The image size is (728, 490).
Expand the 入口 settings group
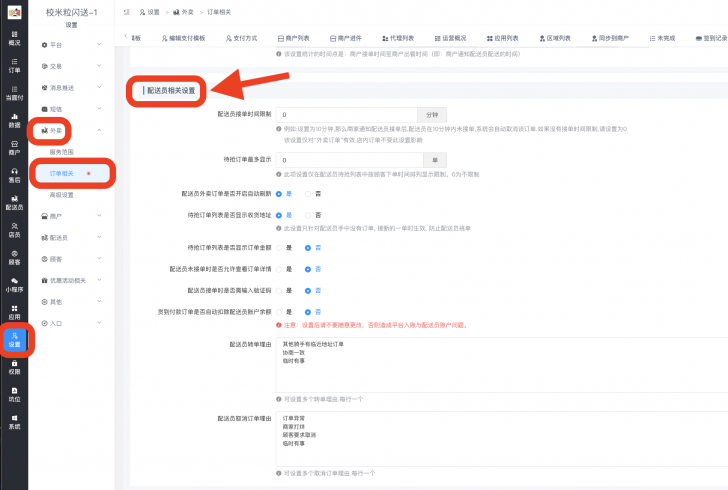pyautogui.click(x=72, y=323)
